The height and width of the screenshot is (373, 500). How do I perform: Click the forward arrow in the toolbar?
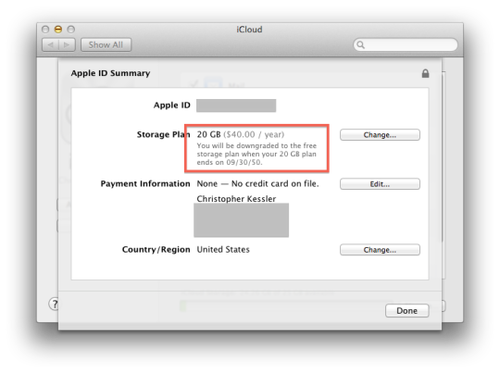point(67,45)
